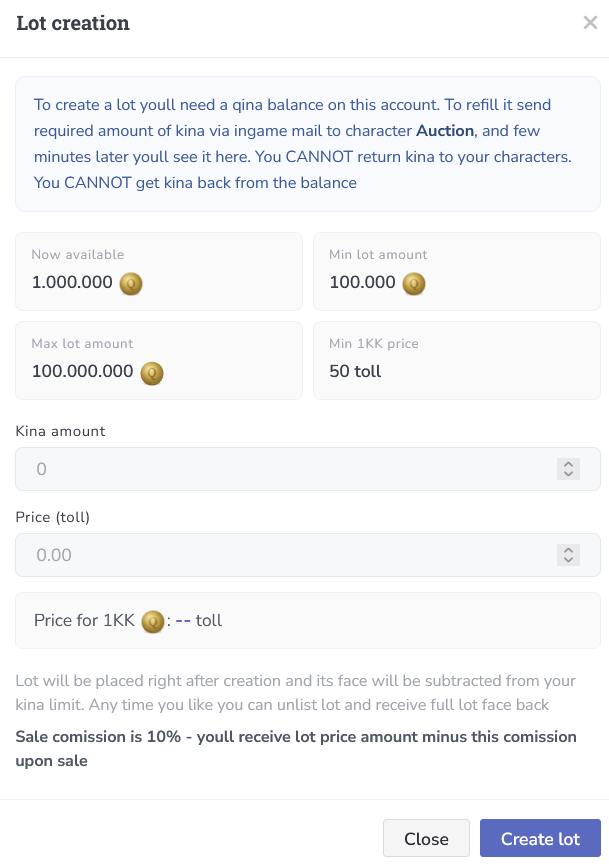This screenshot has width=609, height=865.
Task: Click the coin icon beside Min lot amount 100.000
Action: [414, 284]
